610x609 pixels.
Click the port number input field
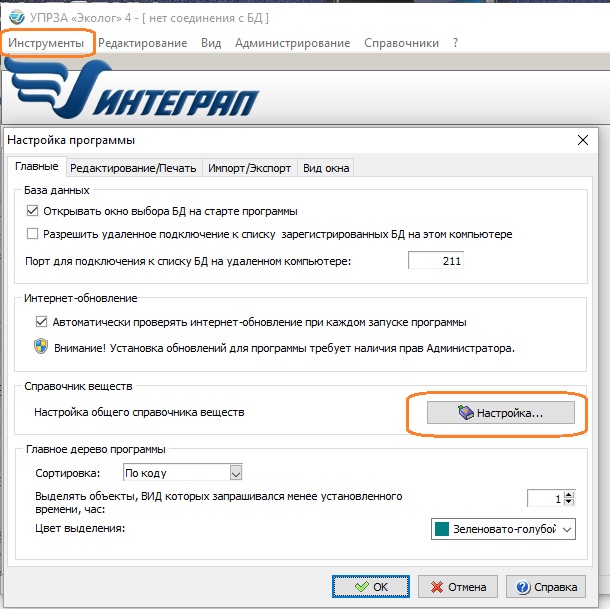tap(435, 261)
